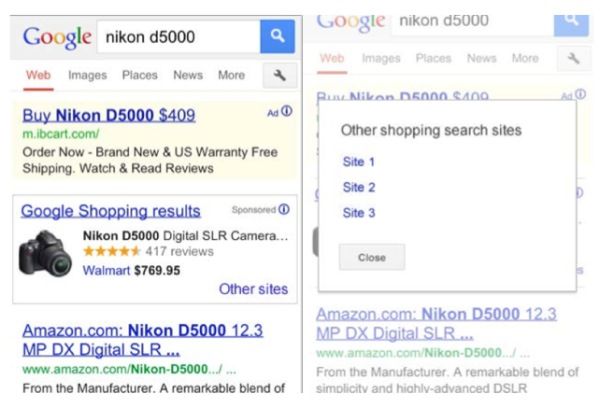Click the Nikon D5000 camera thumbnail
The width and height of the screenshot is (600, 408).
46,253
